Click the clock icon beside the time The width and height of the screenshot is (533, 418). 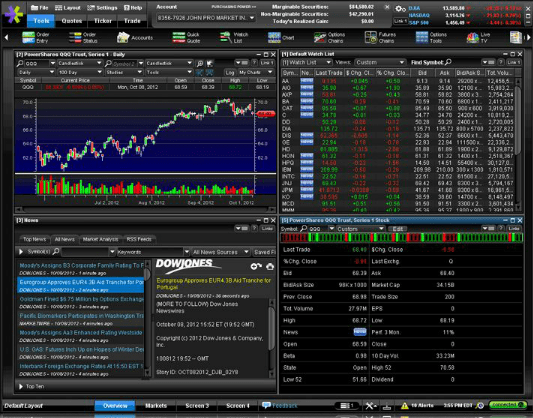point(480,405)
